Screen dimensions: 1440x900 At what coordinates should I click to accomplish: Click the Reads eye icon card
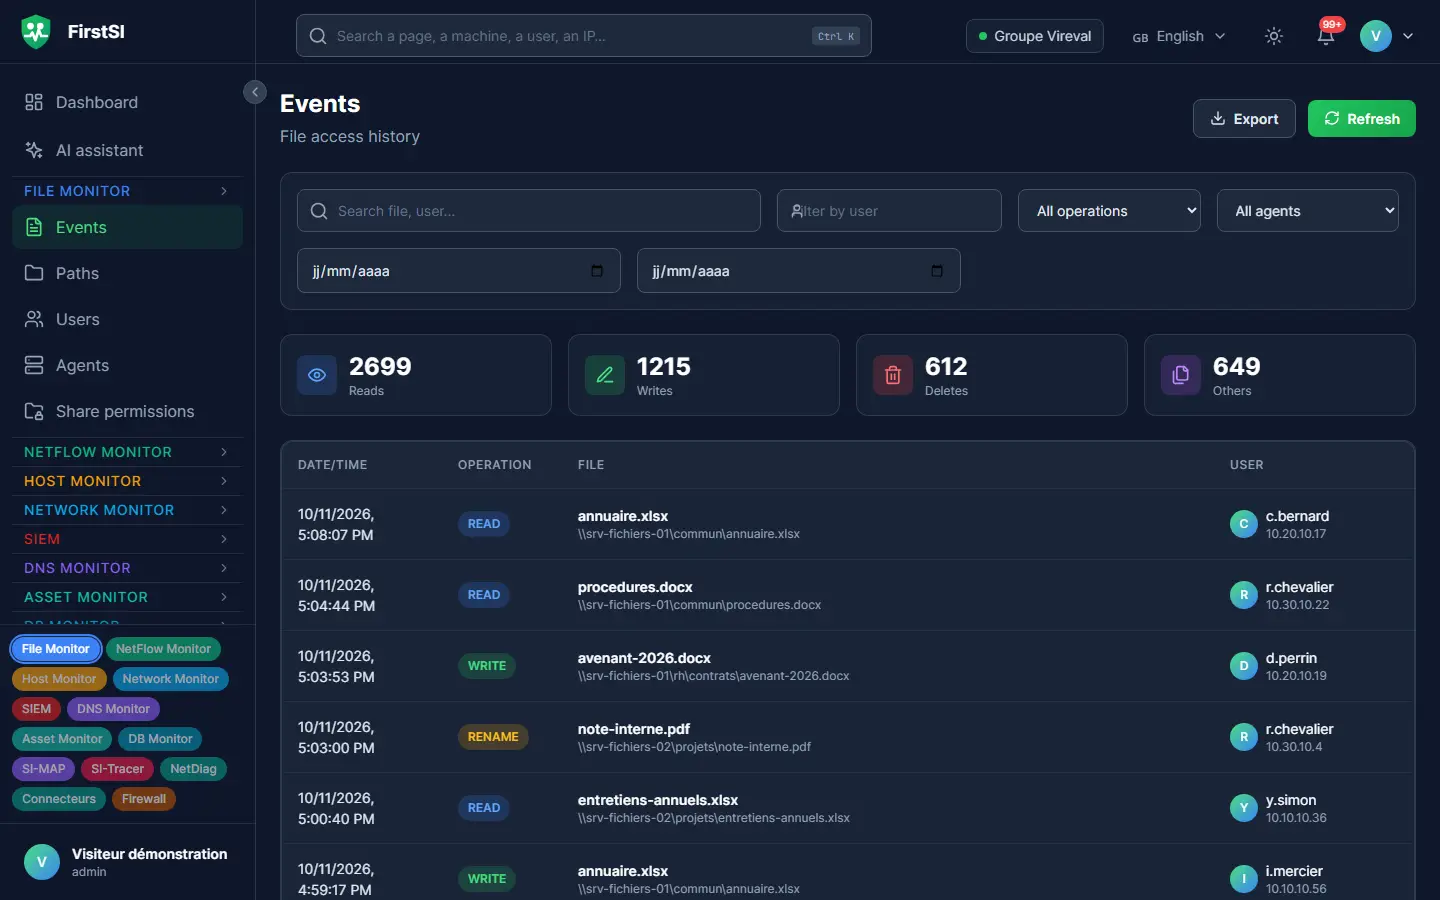[317, 375]
